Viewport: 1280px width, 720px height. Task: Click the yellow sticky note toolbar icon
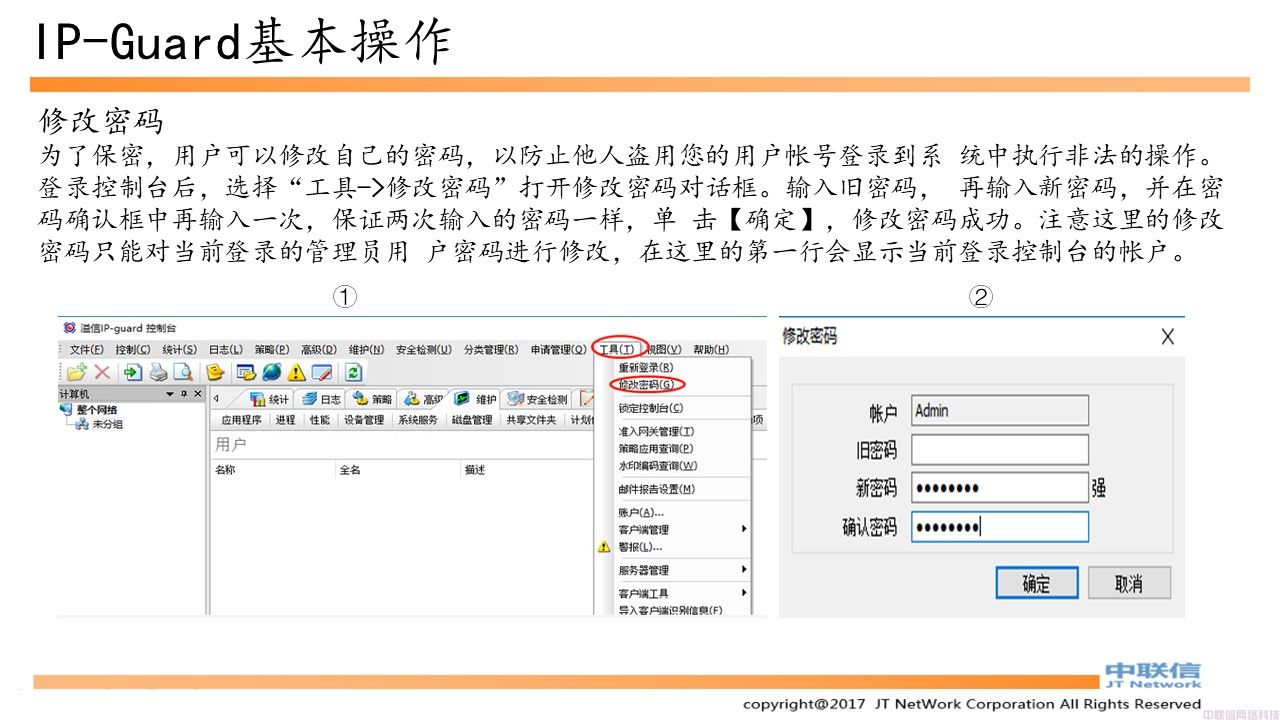[x=214, y=372]
